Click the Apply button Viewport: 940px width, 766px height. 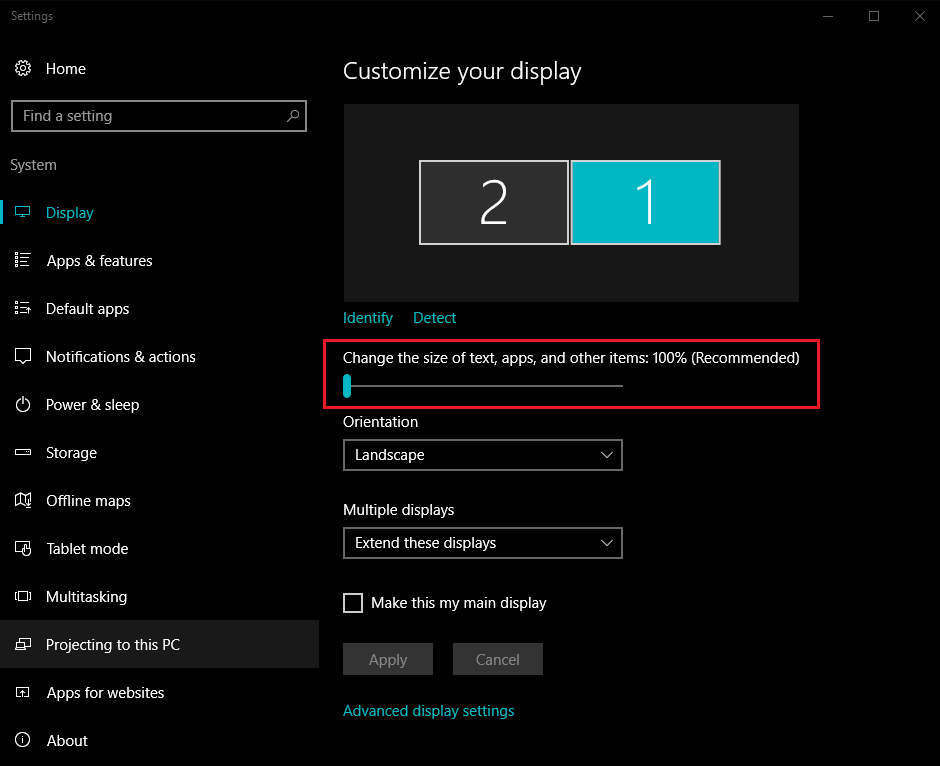388,659
